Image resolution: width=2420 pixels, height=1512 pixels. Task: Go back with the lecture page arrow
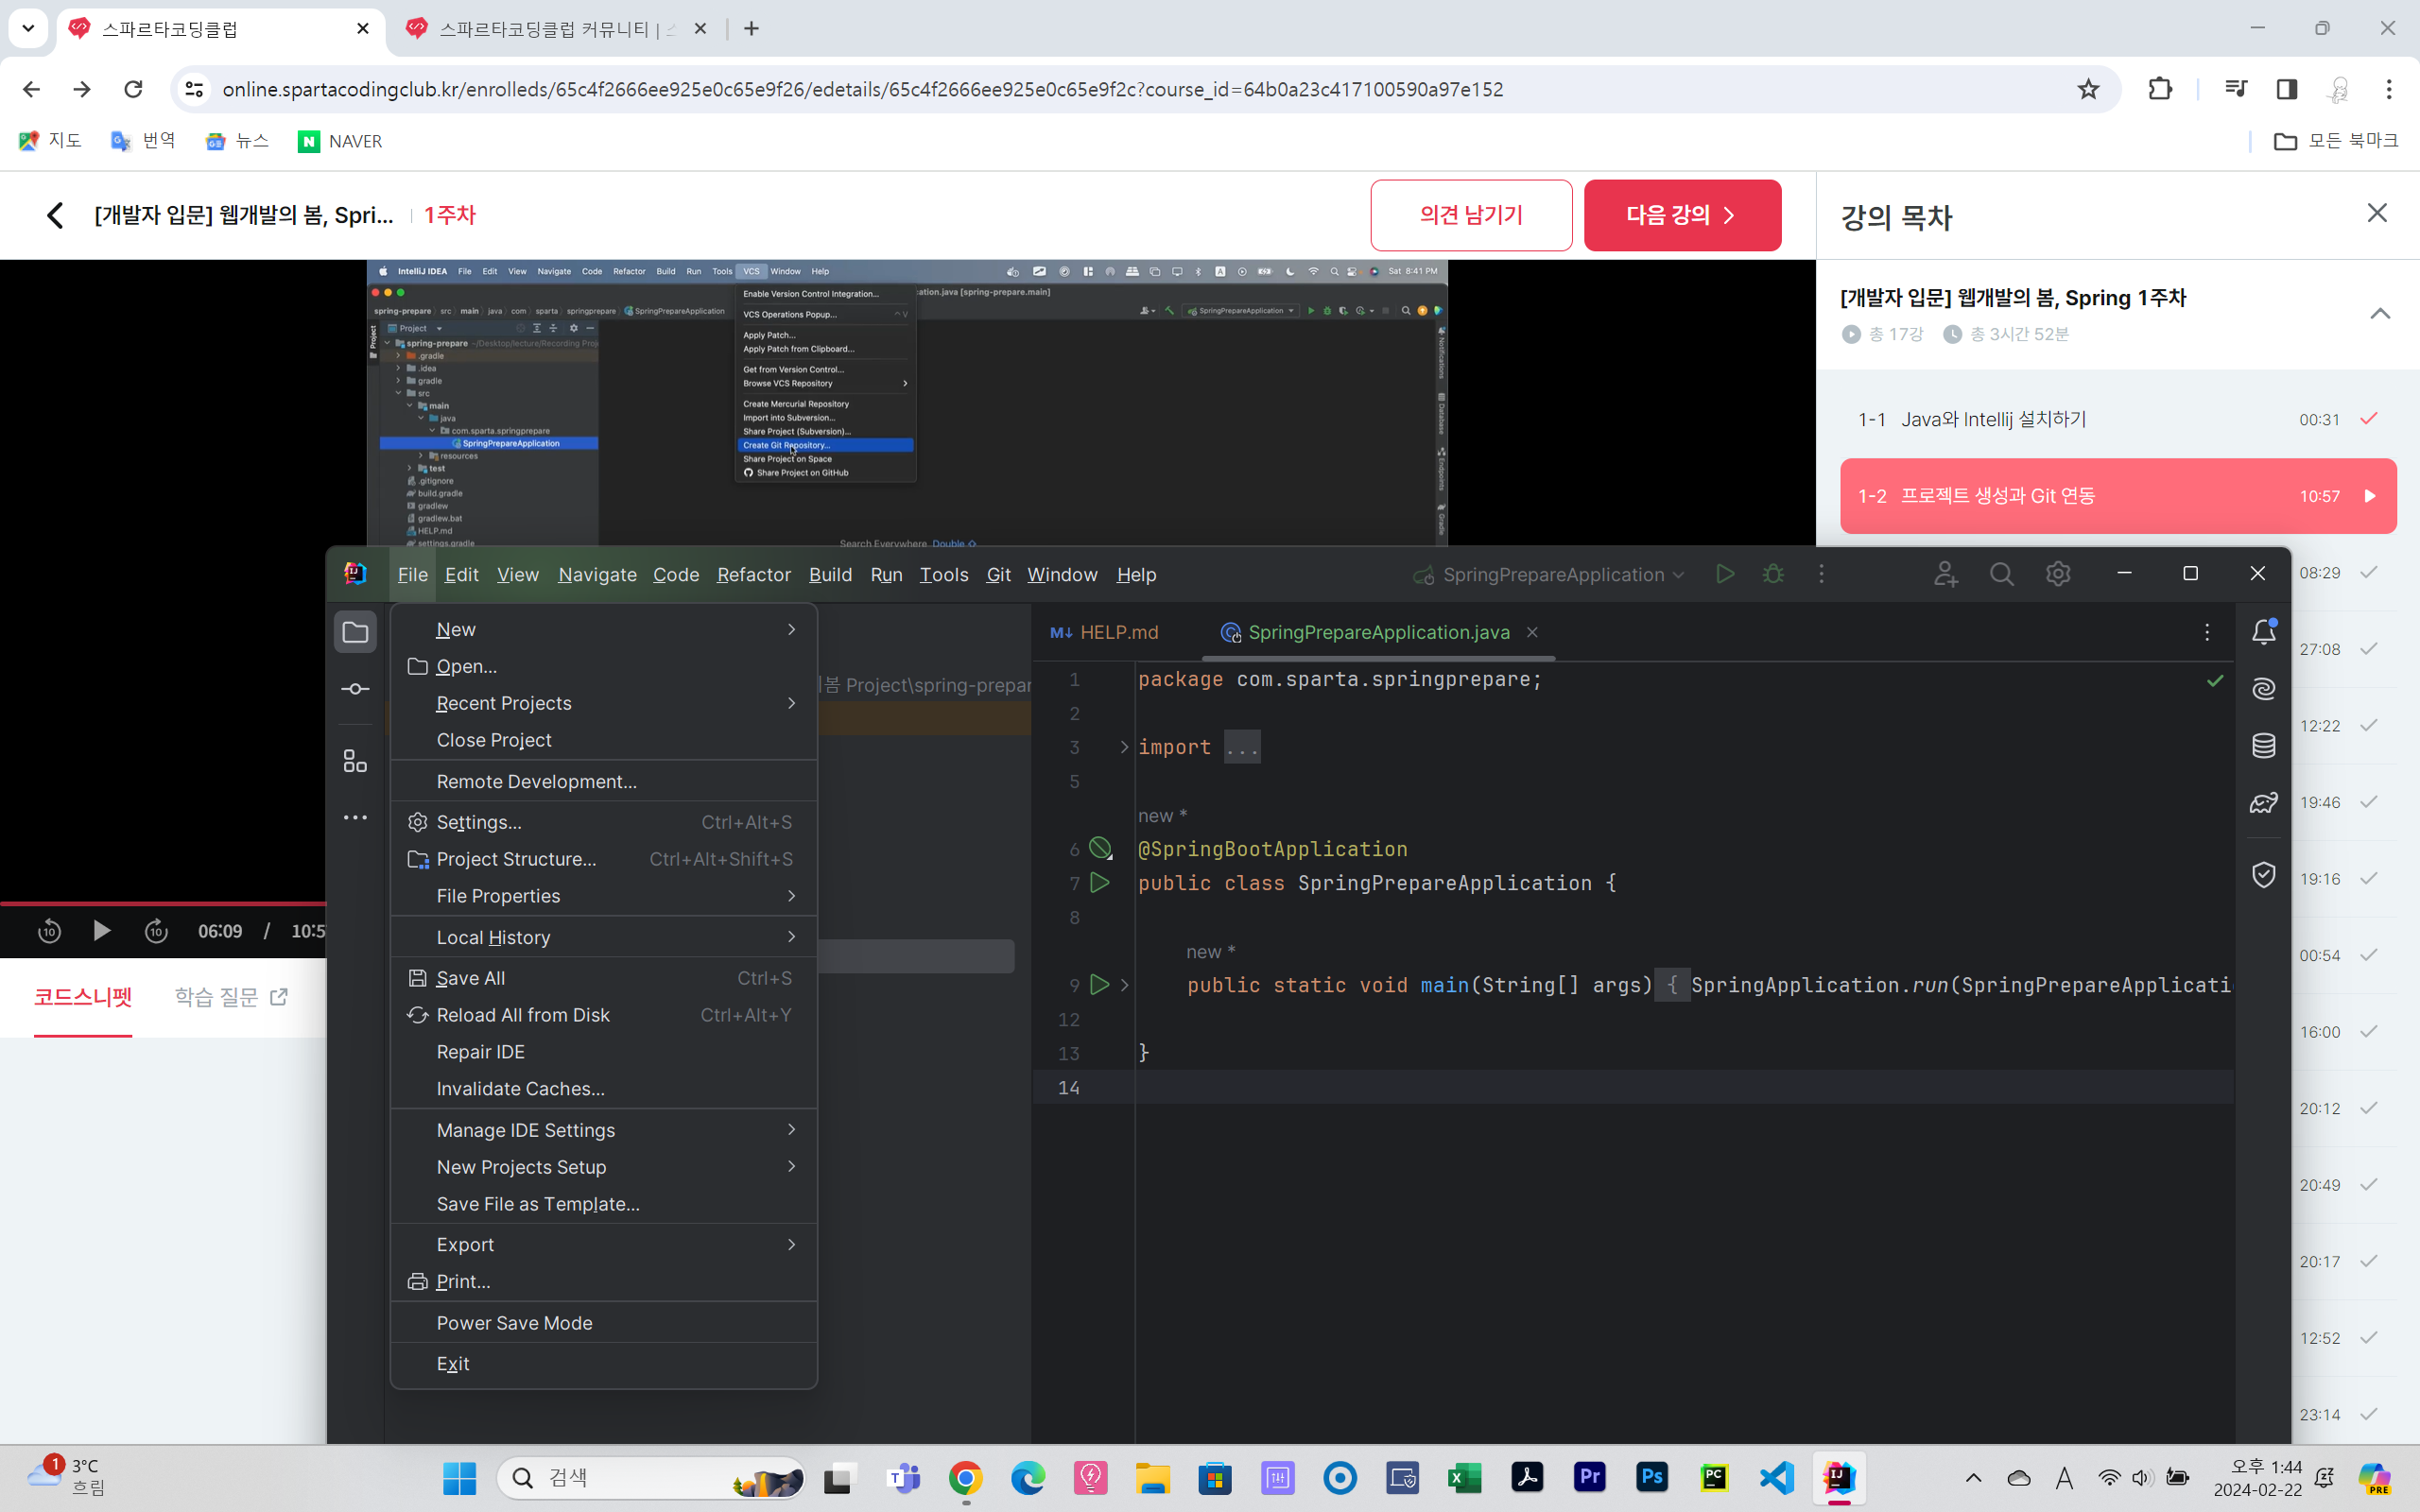(55, 215)
